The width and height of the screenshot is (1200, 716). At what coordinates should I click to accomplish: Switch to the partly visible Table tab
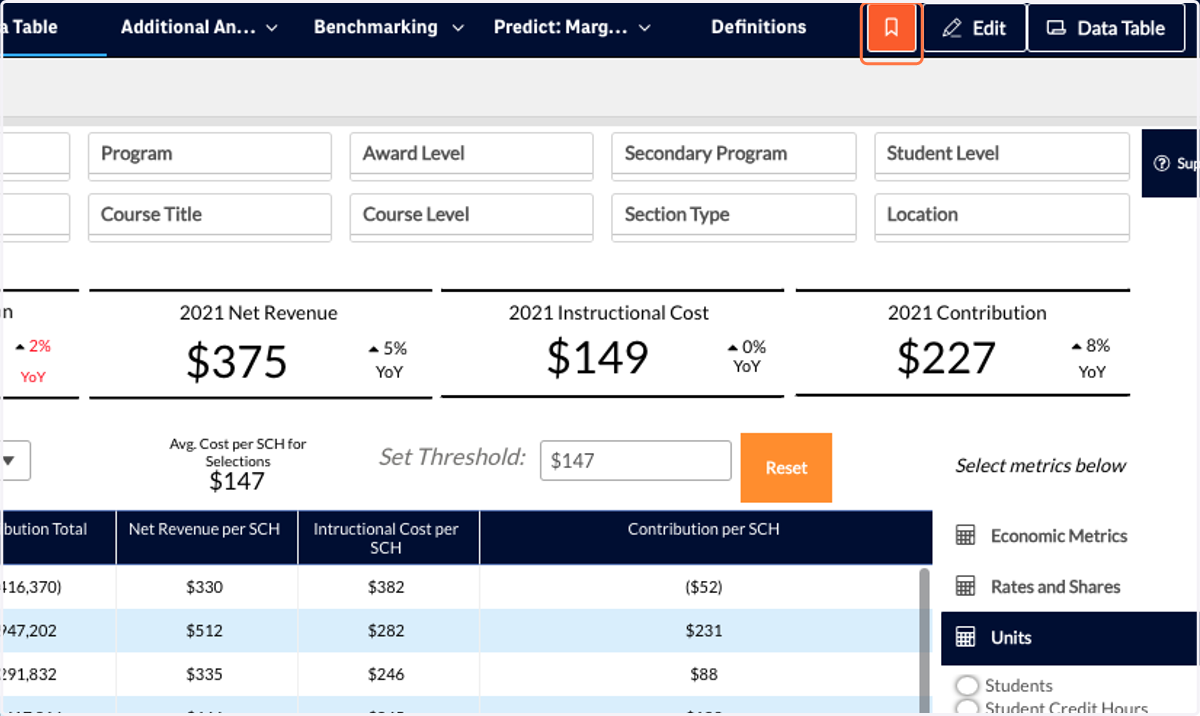tap(53, 28)
